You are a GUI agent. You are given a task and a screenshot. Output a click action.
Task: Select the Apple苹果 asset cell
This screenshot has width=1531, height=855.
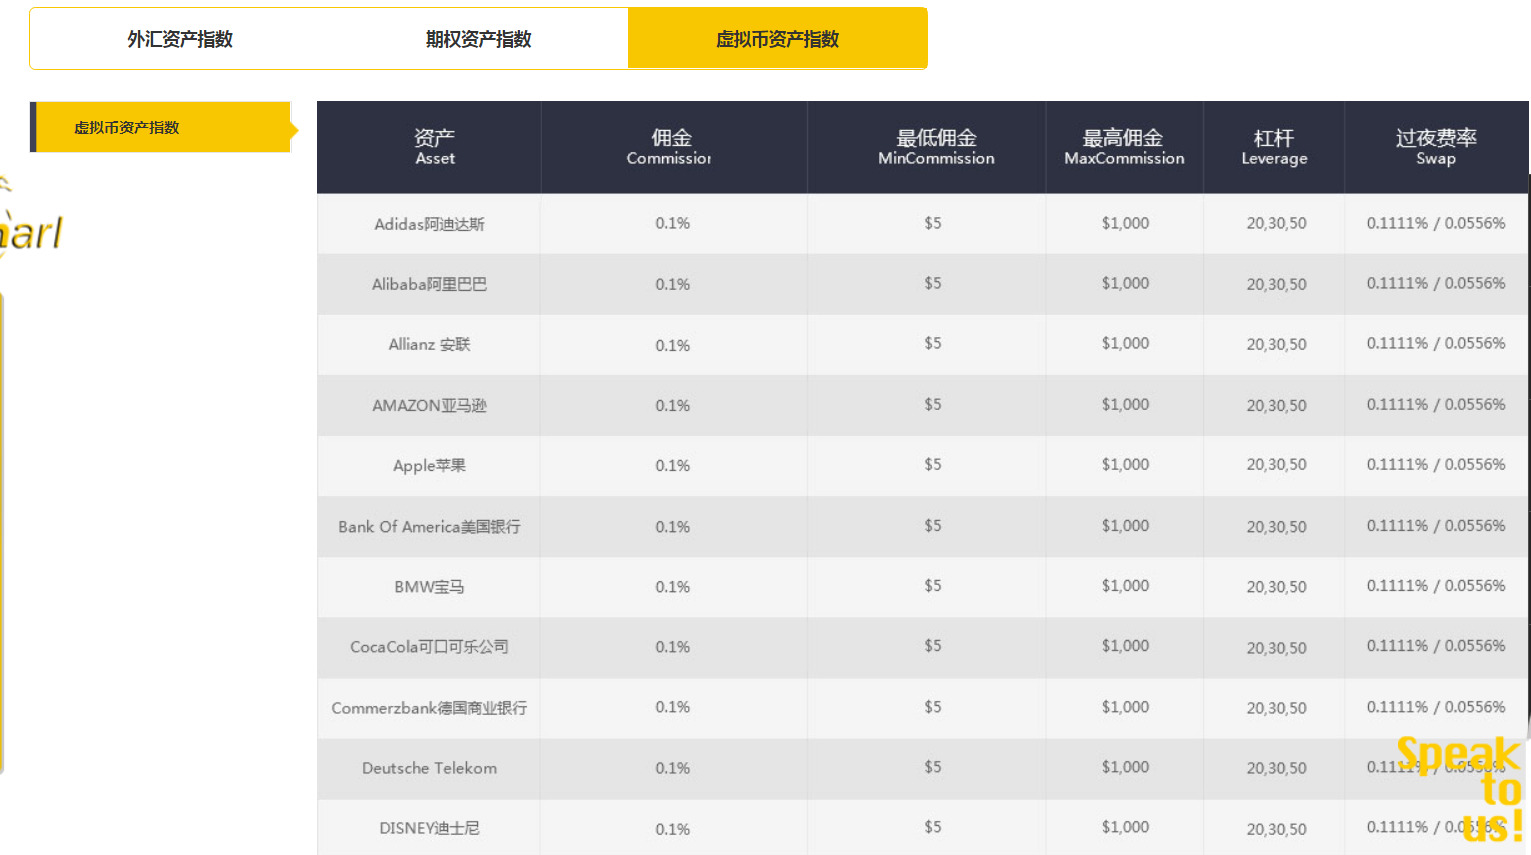tap(429, 465)
